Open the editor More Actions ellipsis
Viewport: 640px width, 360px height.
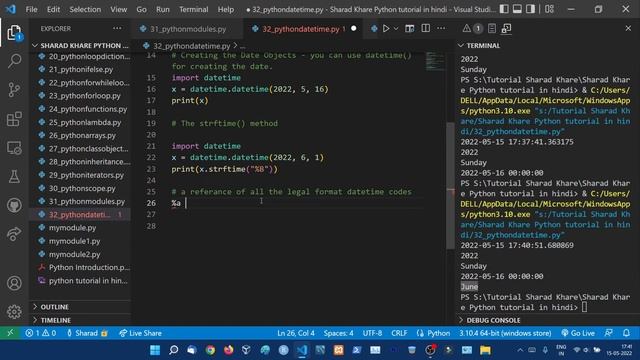(x=441, y=29)
